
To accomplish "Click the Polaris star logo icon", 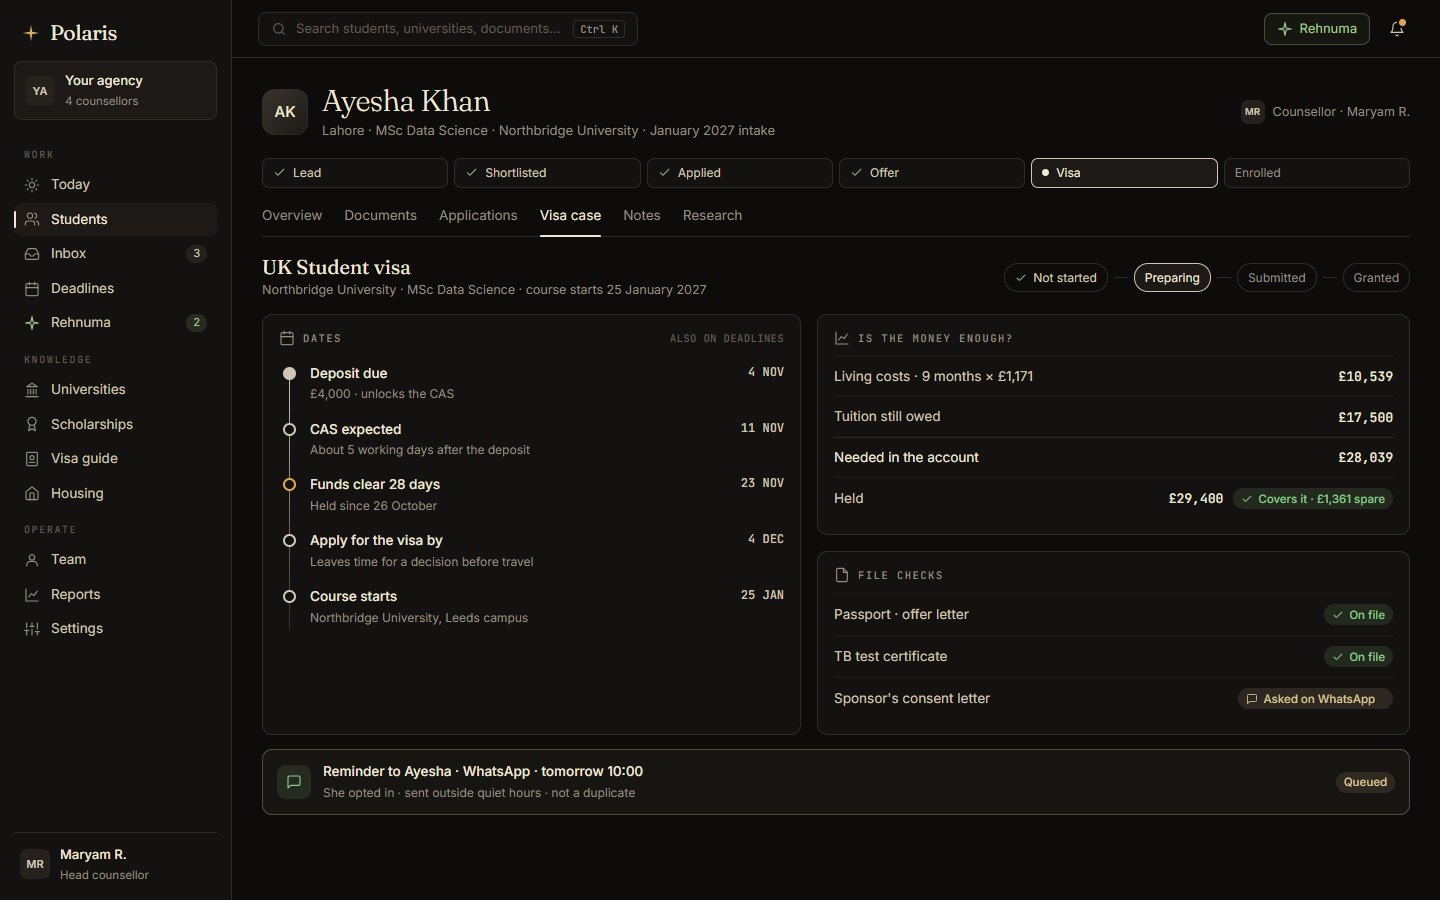I will [31, 33].
